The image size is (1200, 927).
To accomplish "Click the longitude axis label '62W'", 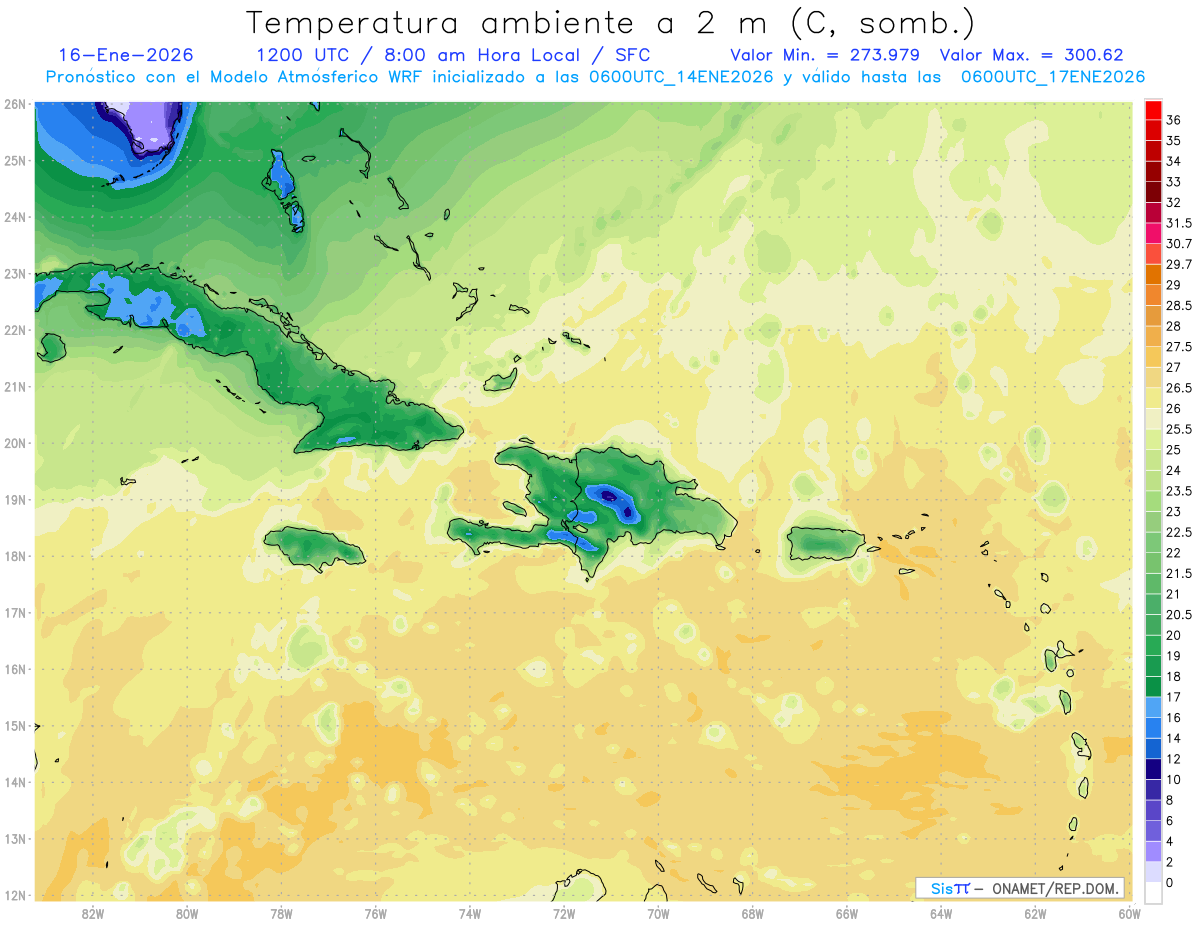I will 1035,914.
